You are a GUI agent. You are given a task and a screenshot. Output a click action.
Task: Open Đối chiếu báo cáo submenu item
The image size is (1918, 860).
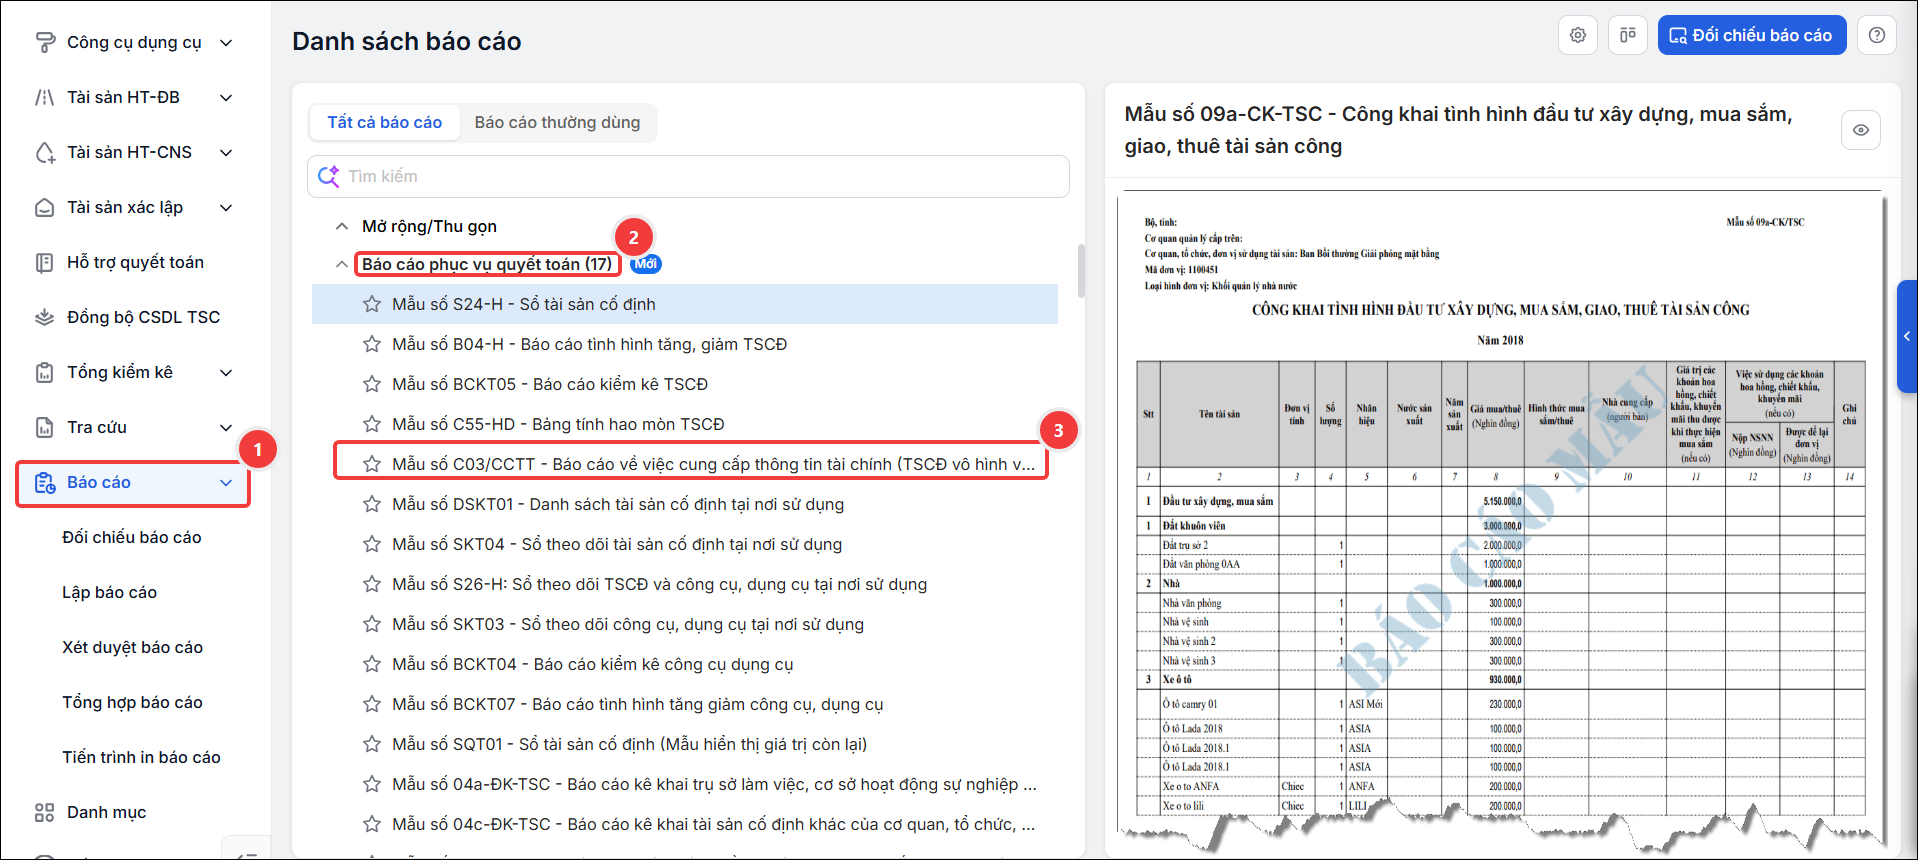tap(132, 537)
